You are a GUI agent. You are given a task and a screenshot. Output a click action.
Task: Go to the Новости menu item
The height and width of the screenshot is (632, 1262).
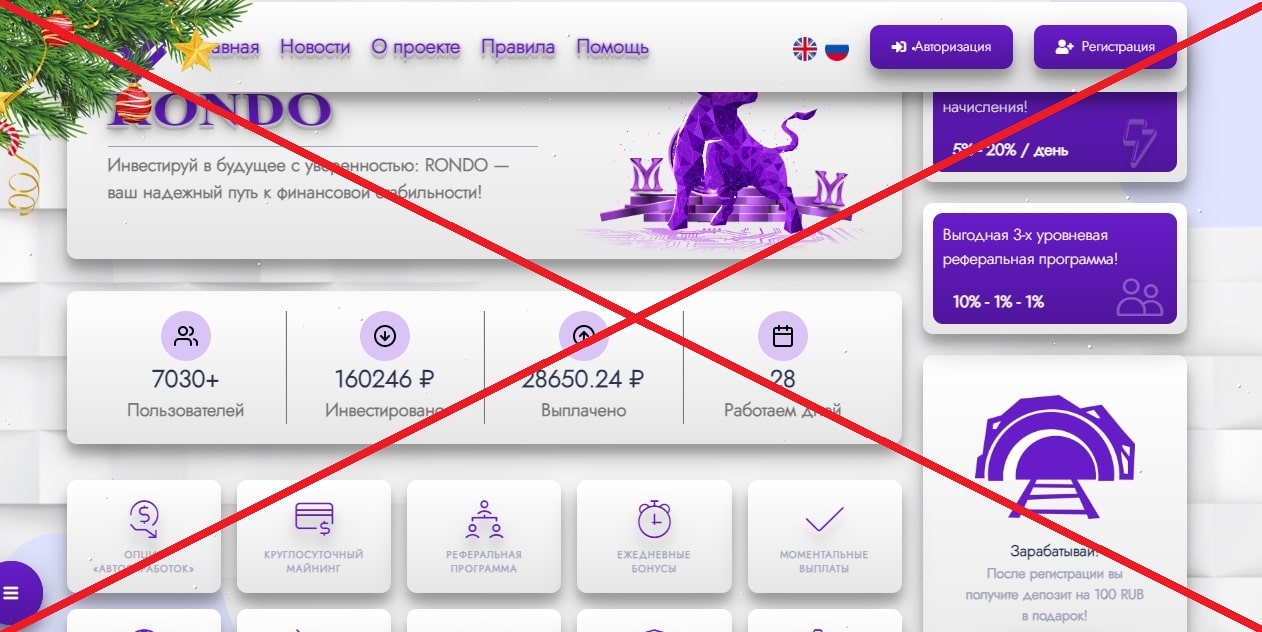point(315,47)
